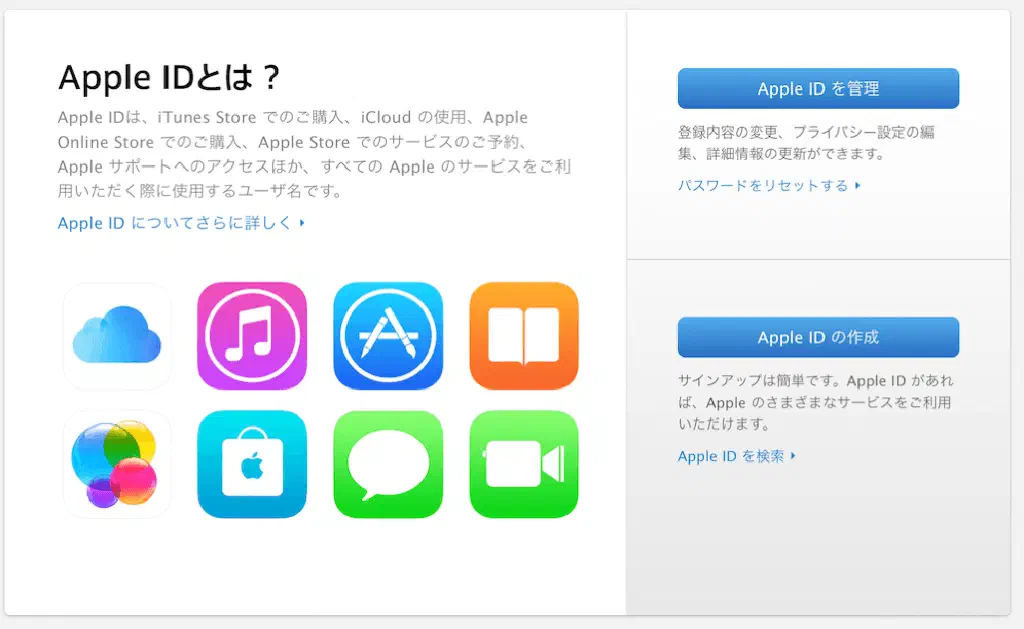Click the arrow after についてさらに詳しく
1024x629 pixels.
[302, 223]
